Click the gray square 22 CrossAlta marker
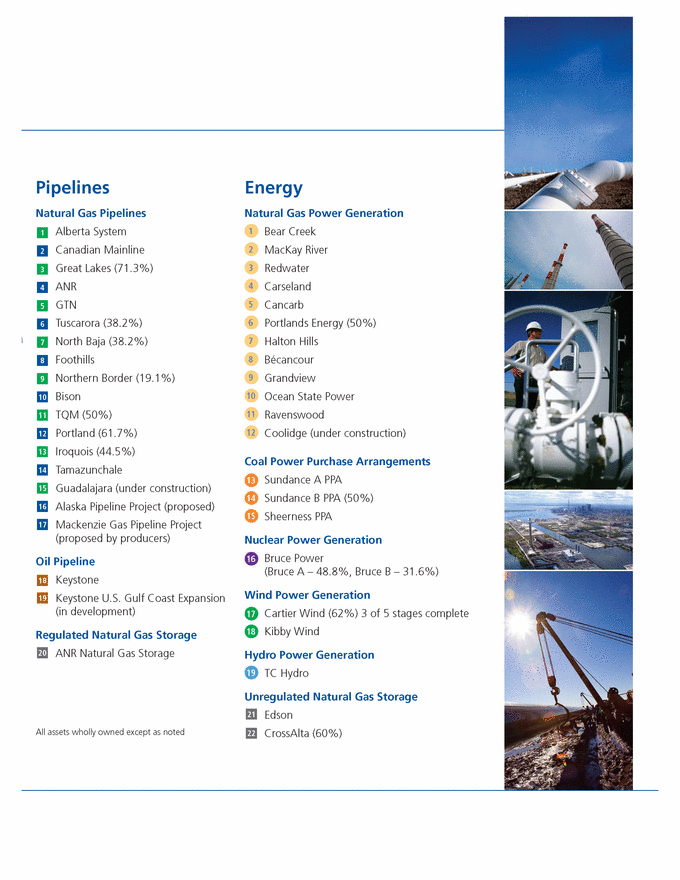The height and width of the screenshot is (880, 680). (x=251, y=733)
